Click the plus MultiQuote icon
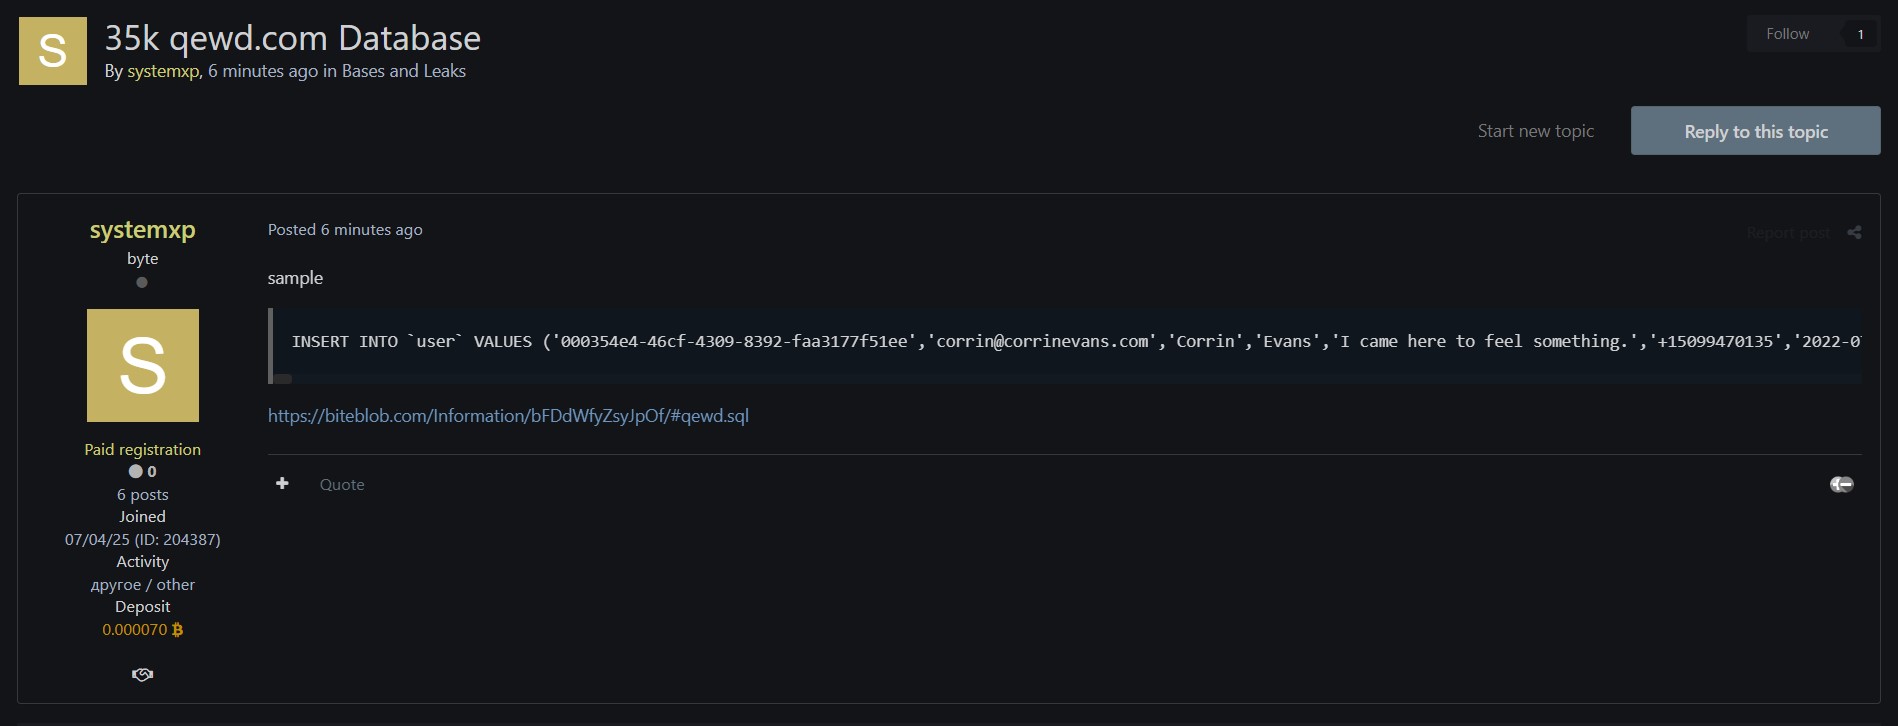Screen dimensions: 1898x726 [282, 483]
